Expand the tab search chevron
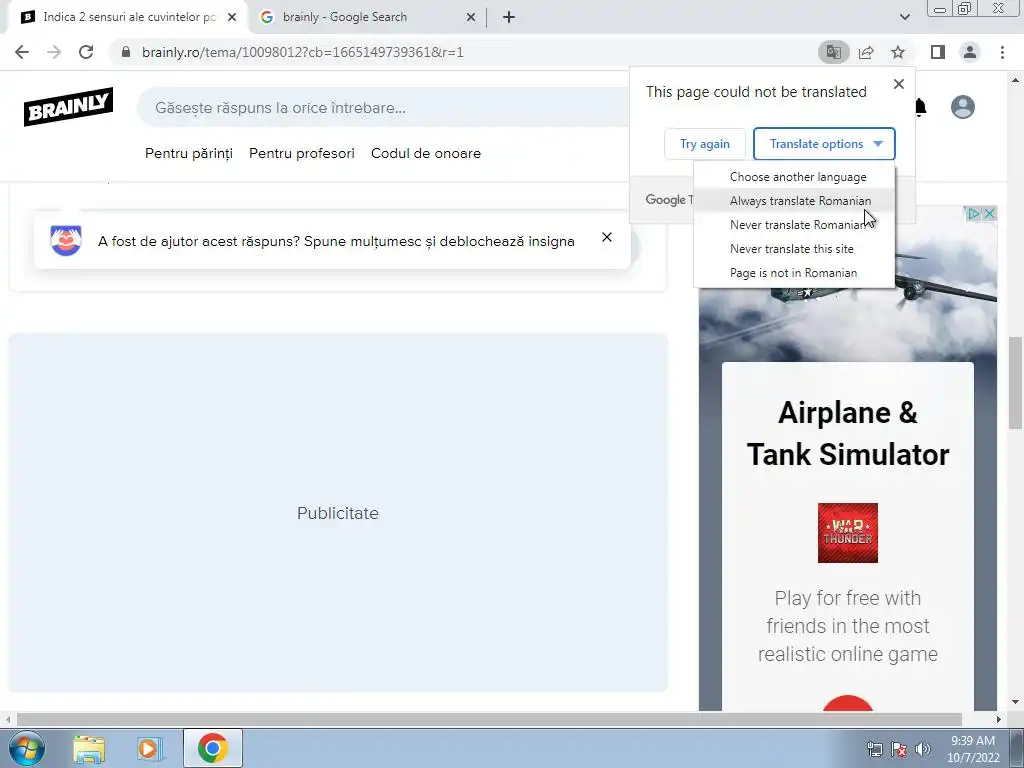The image size is (1024, 768). pos(904,17)
